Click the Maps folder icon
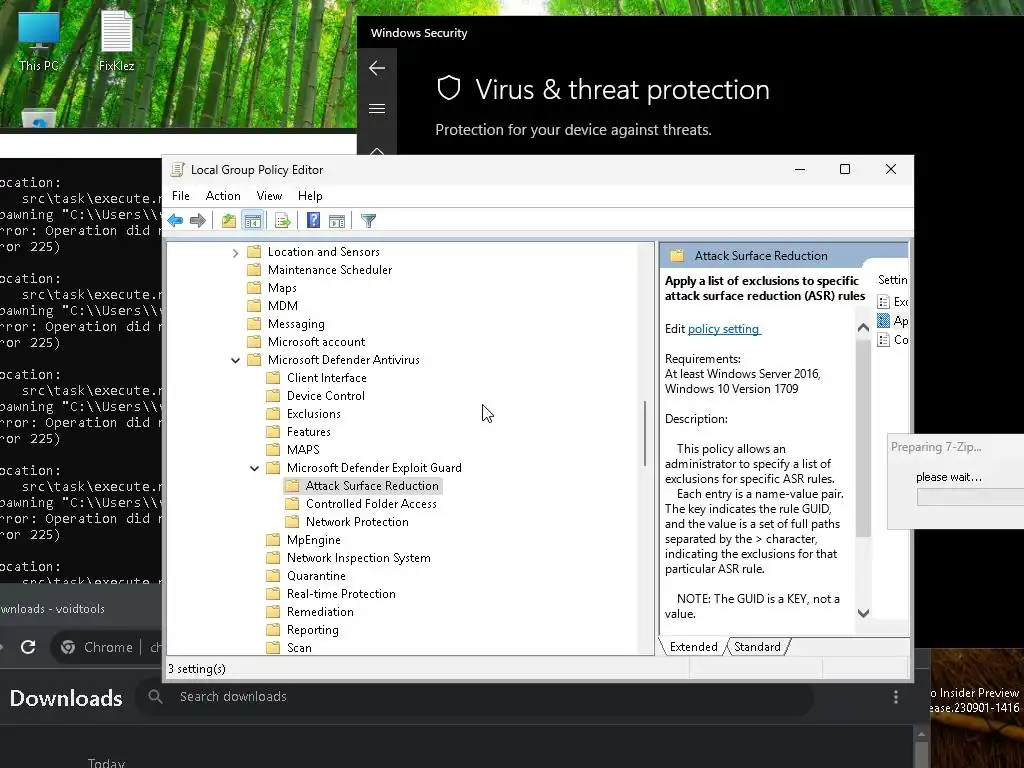 tap(254, 288)
